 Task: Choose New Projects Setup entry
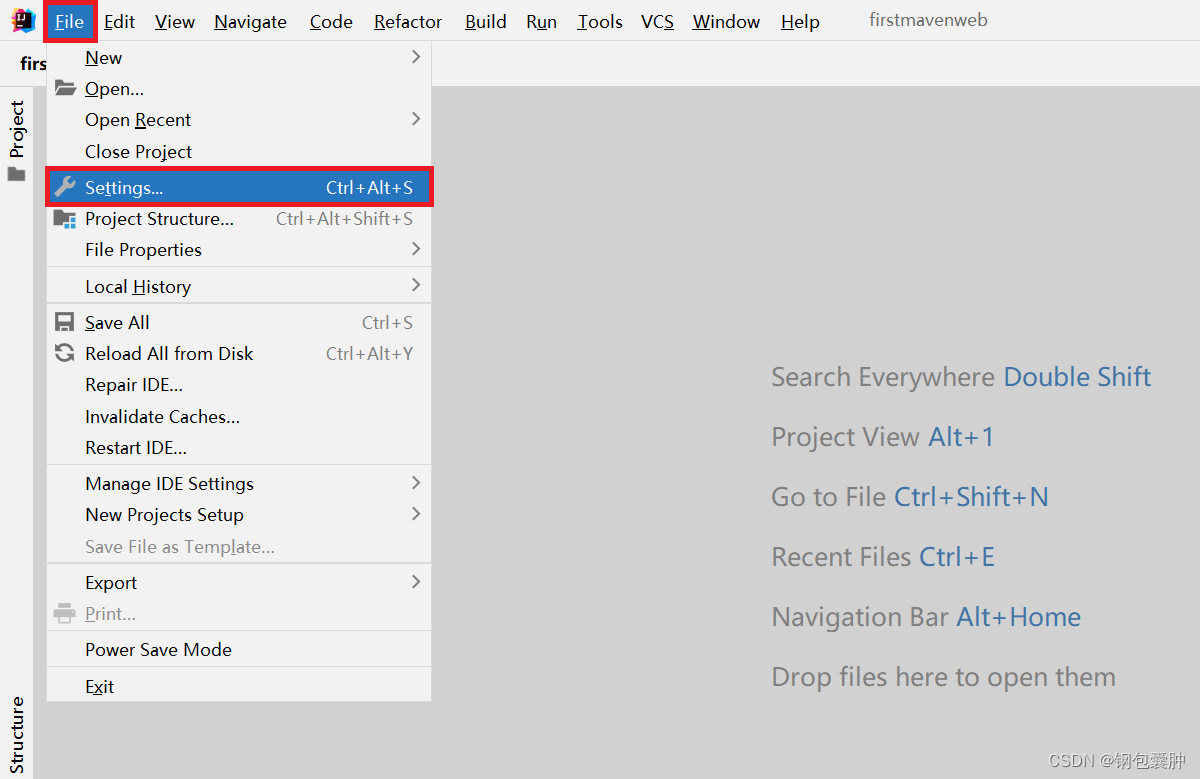point(239,515)
